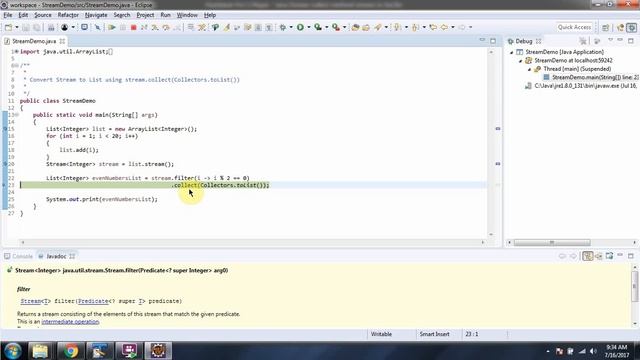Image resolution: width=640 pixels, height=360 pixels.
Task: Toggle the breakpoint on line 20
Action: (5, 164)
